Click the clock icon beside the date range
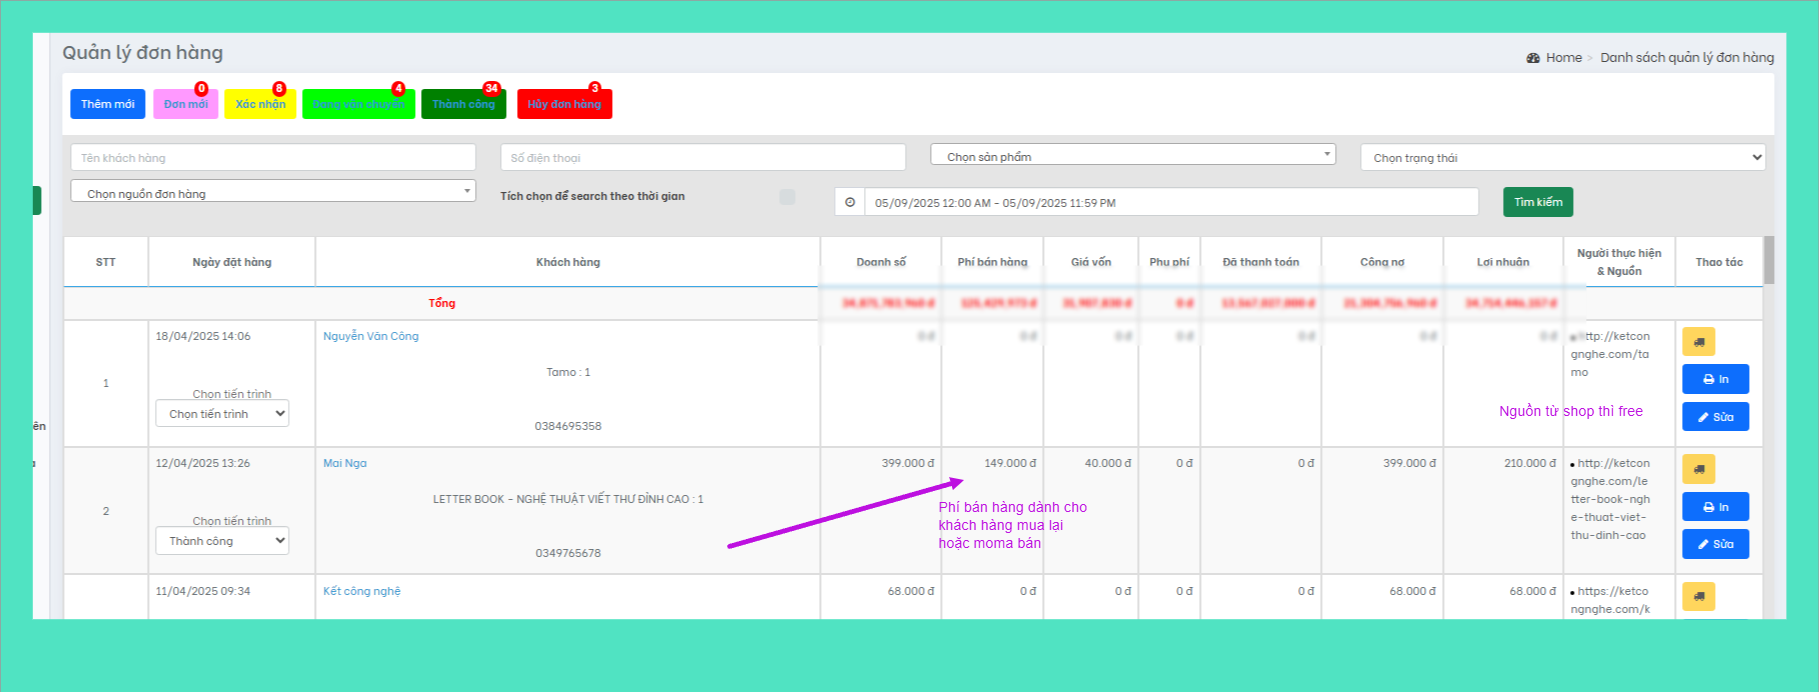 [x=850, y=202]
